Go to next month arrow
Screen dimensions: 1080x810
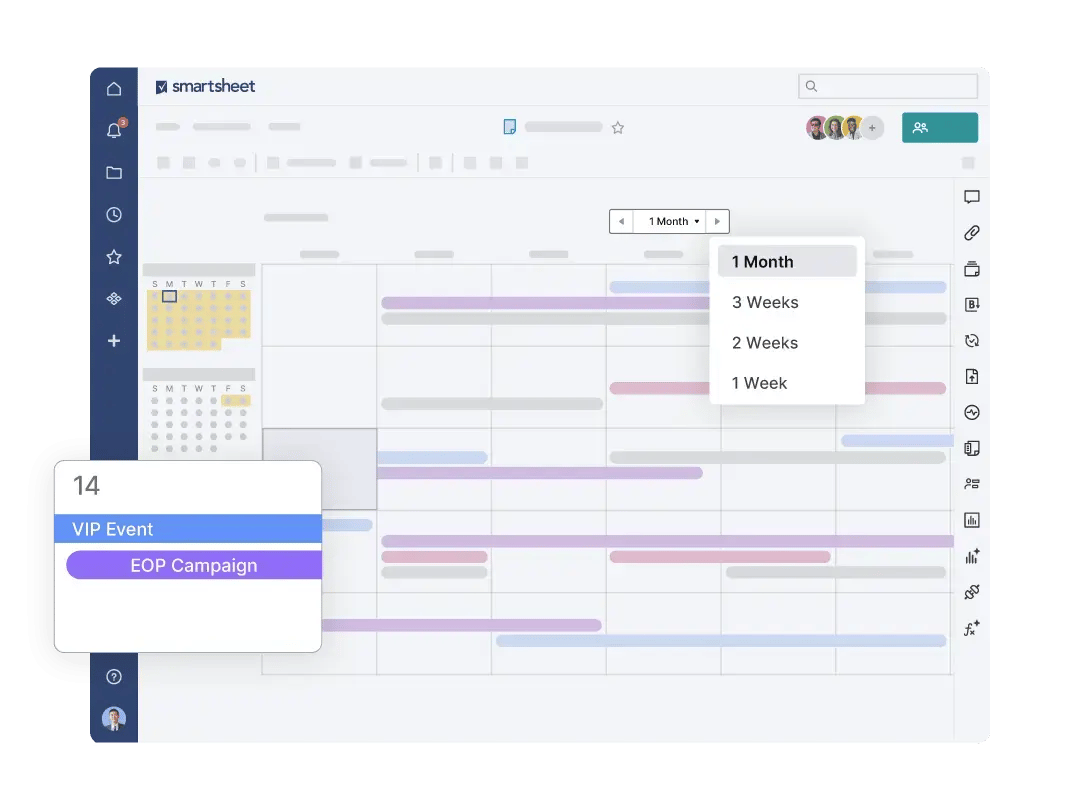pos(718,221)
